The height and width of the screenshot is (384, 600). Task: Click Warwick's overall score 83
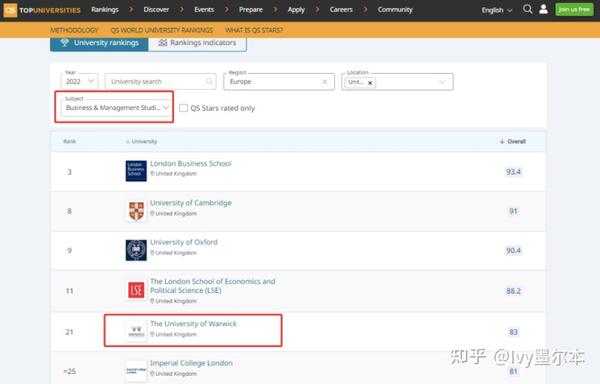pos(513,332)
